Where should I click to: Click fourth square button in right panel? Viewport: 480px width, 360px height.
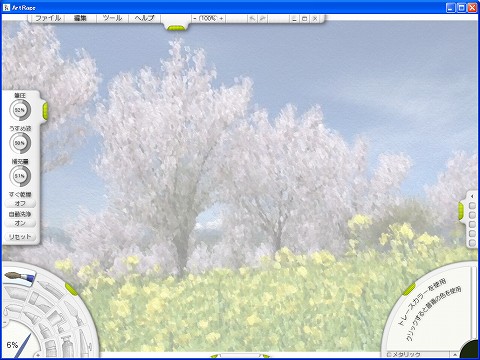[x=472, y=234]
